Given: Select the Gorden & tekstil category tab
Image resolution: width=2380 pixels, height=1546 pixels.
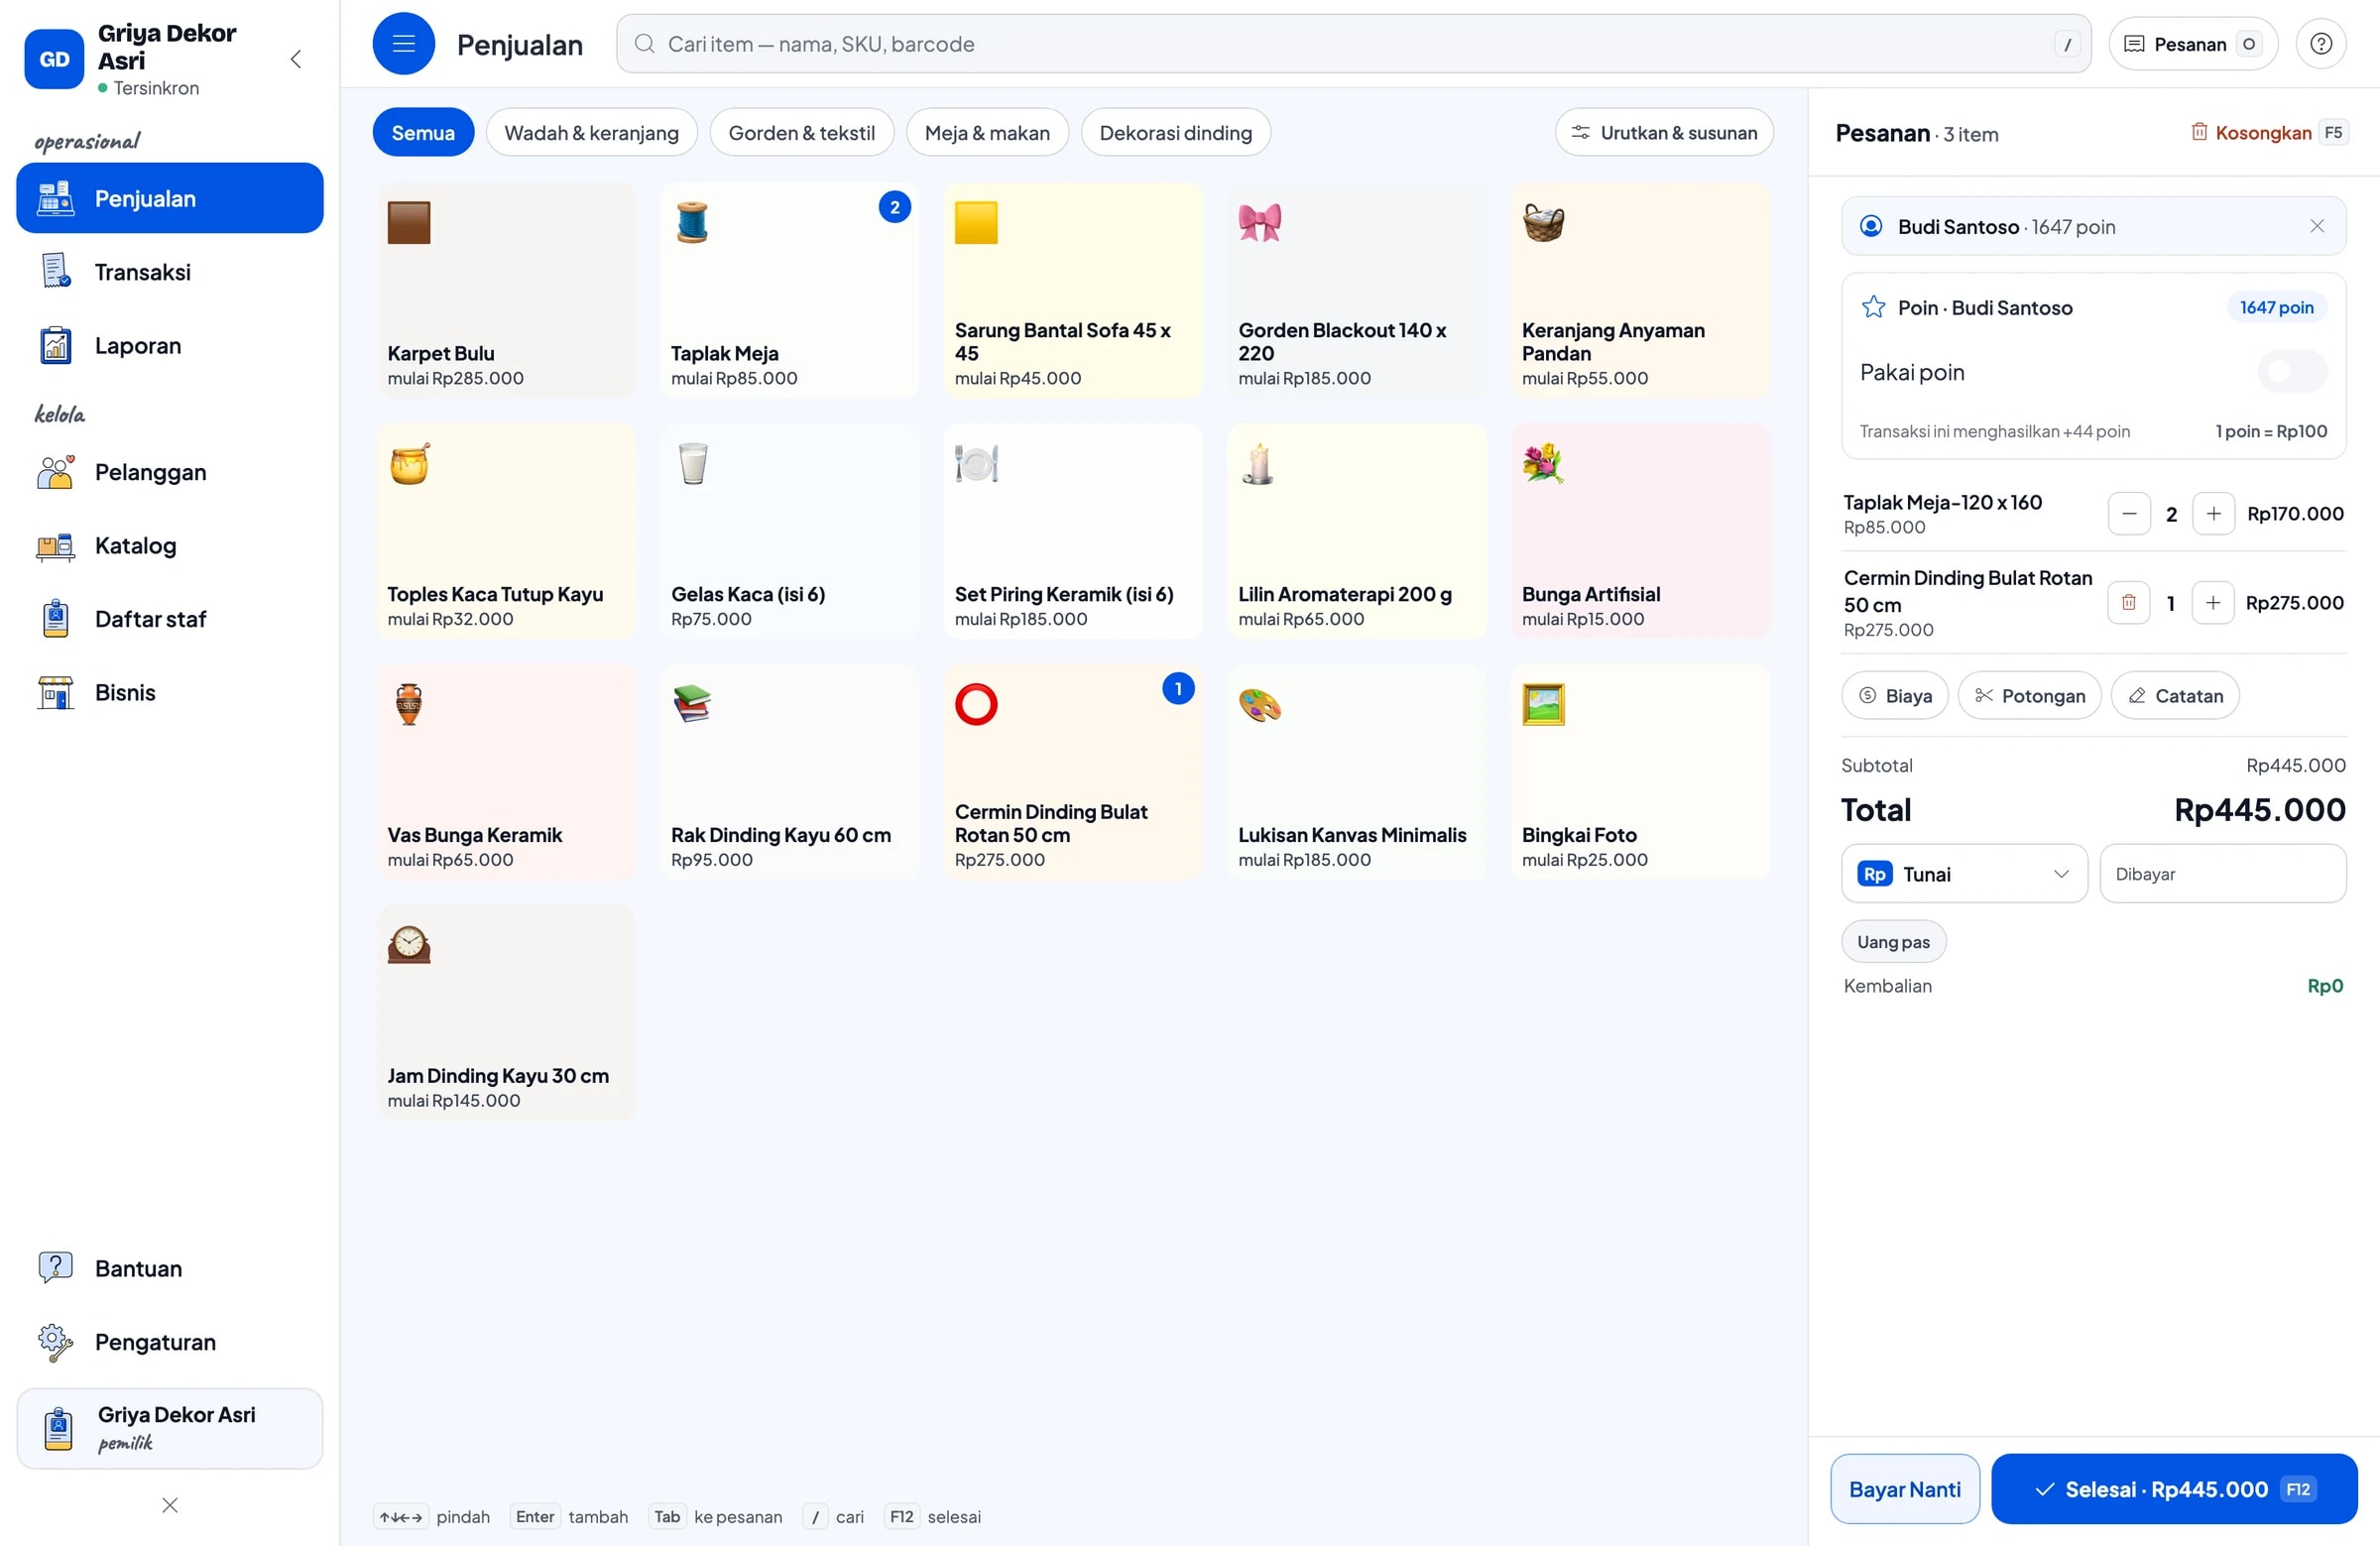Looking at the screenshot, I should [801, 133].
